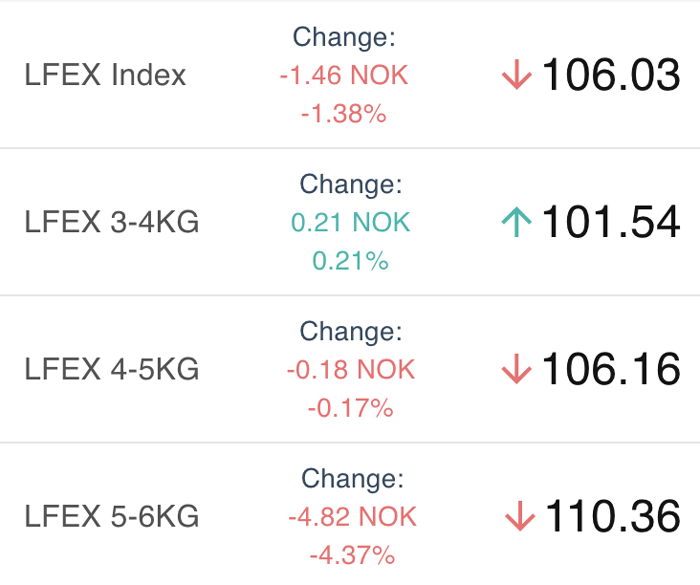Click the red down arrow beside 106.16
700x585 pixels.
[517, 369]
